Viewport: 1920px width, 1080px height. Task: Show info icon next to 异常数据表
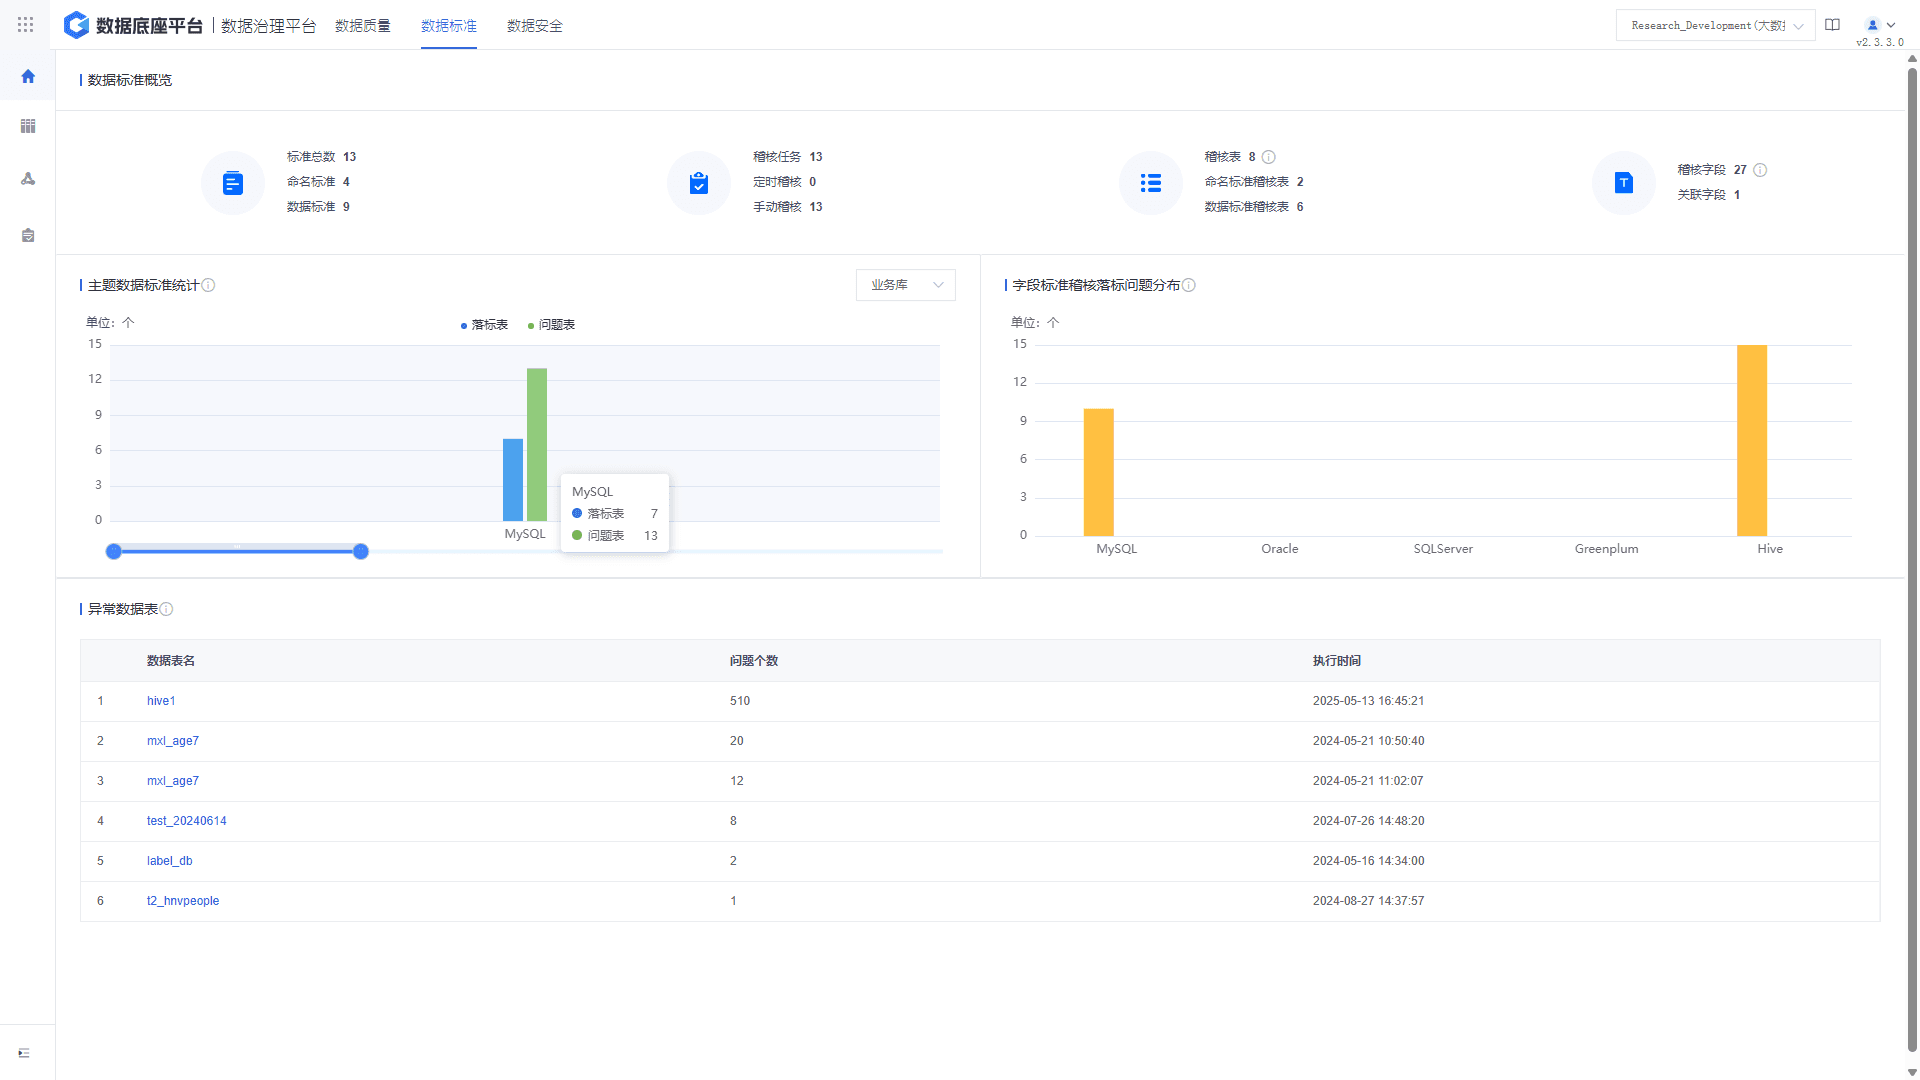point(166,609)
